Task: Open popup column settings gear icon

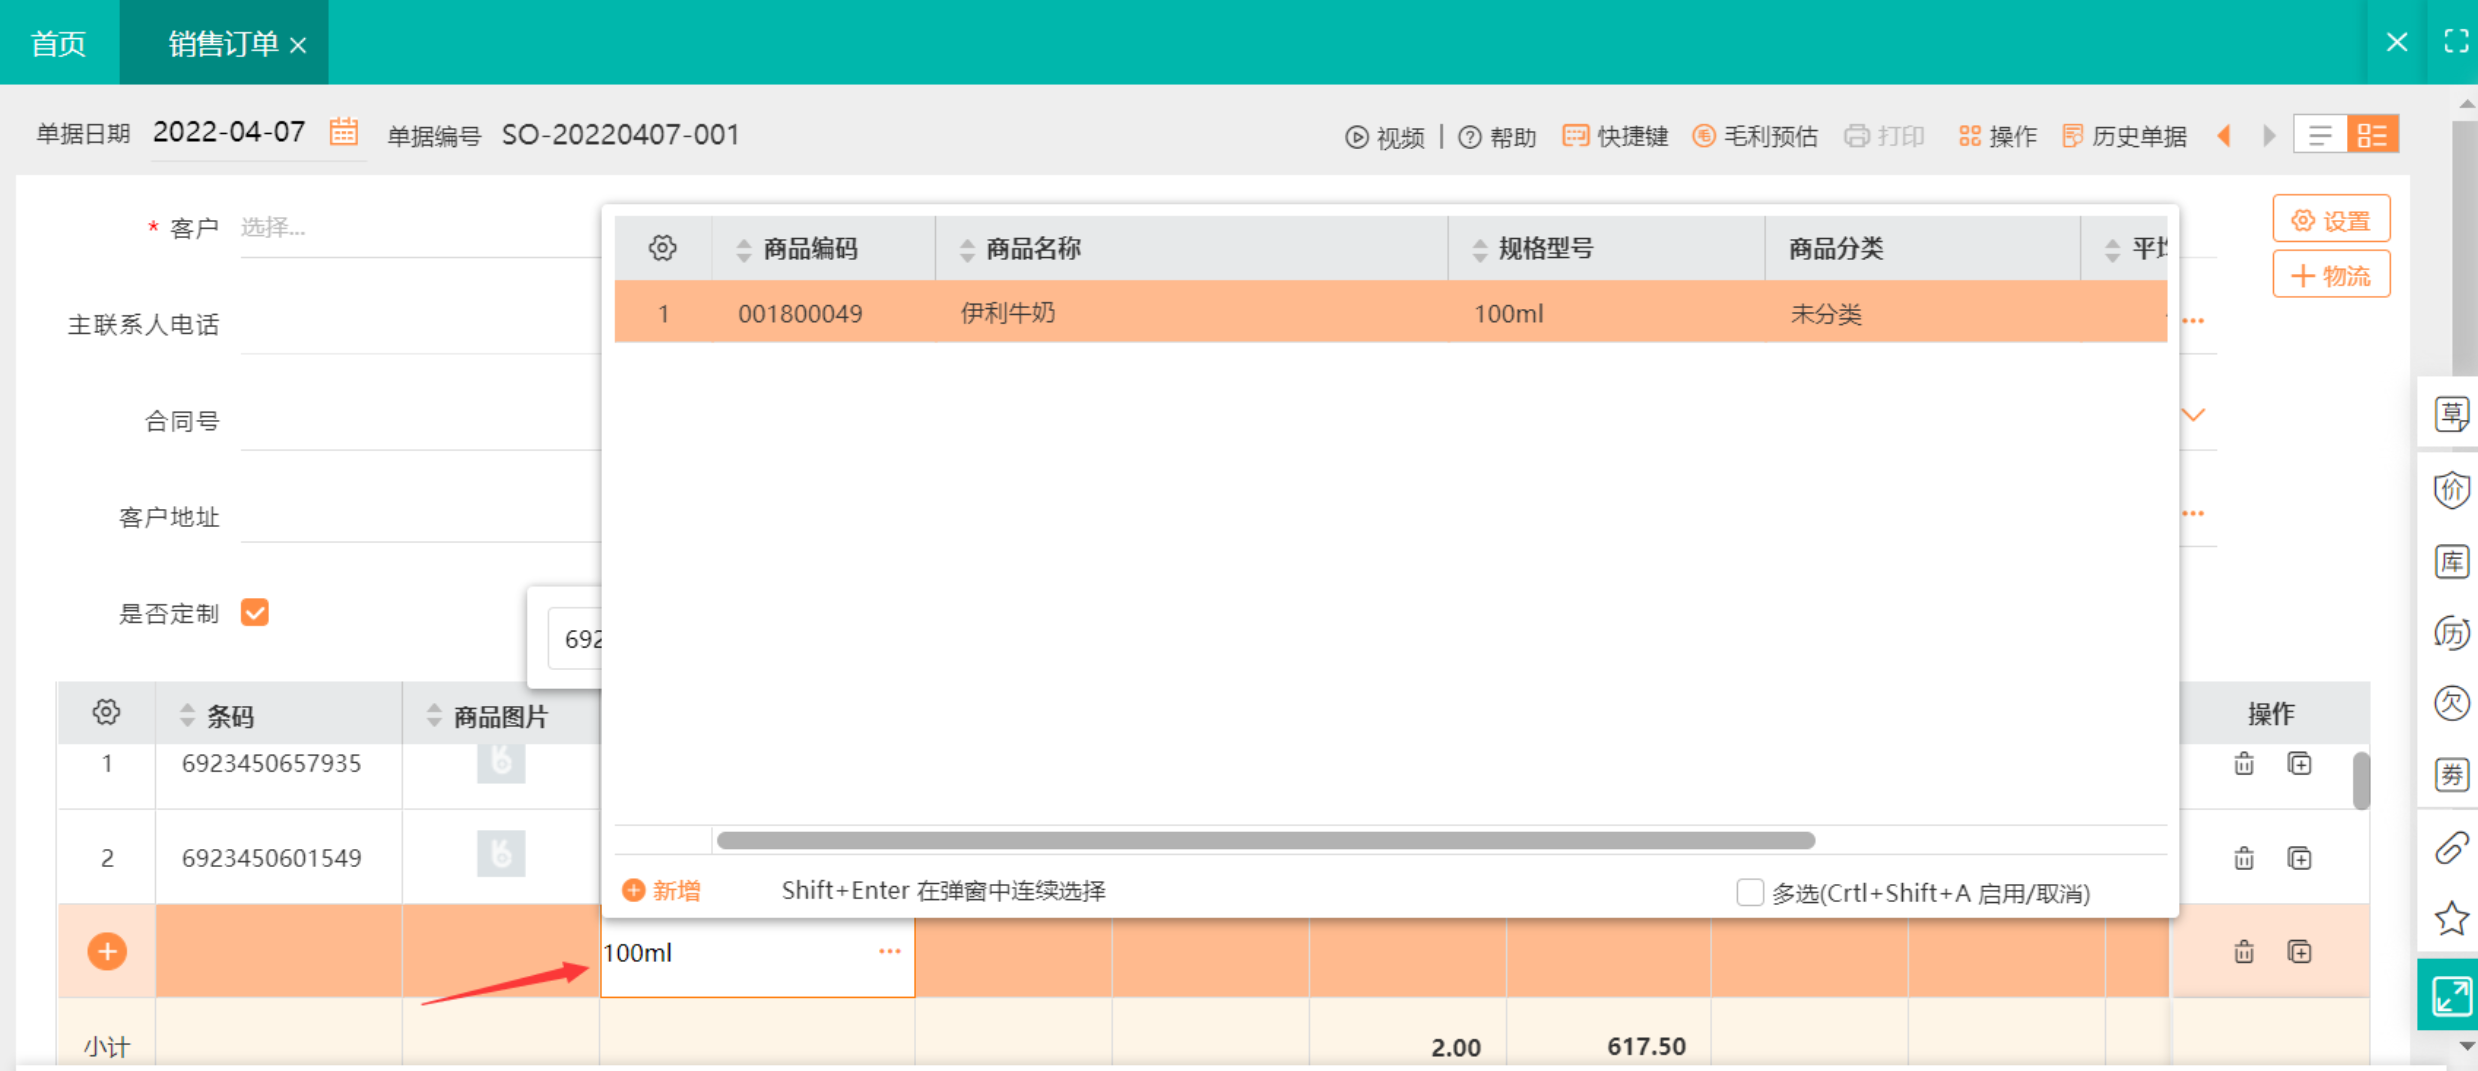Action: (662, 248)
